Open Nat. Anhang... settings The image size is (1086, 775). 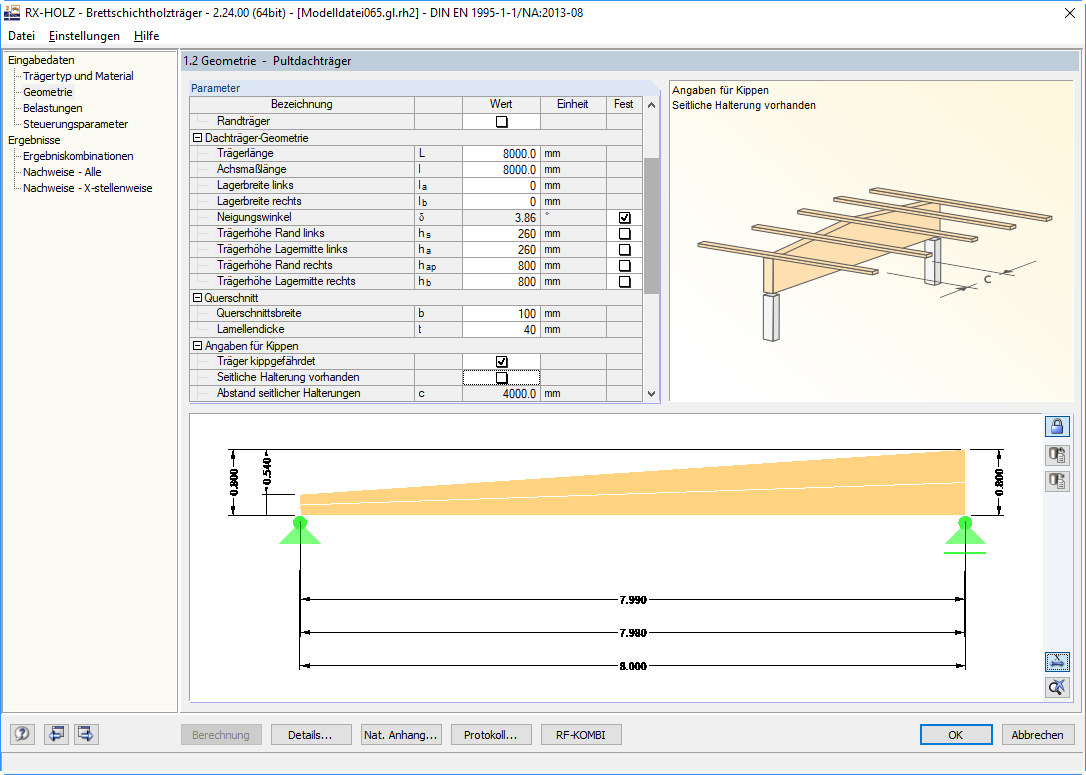tap(400, 735)
